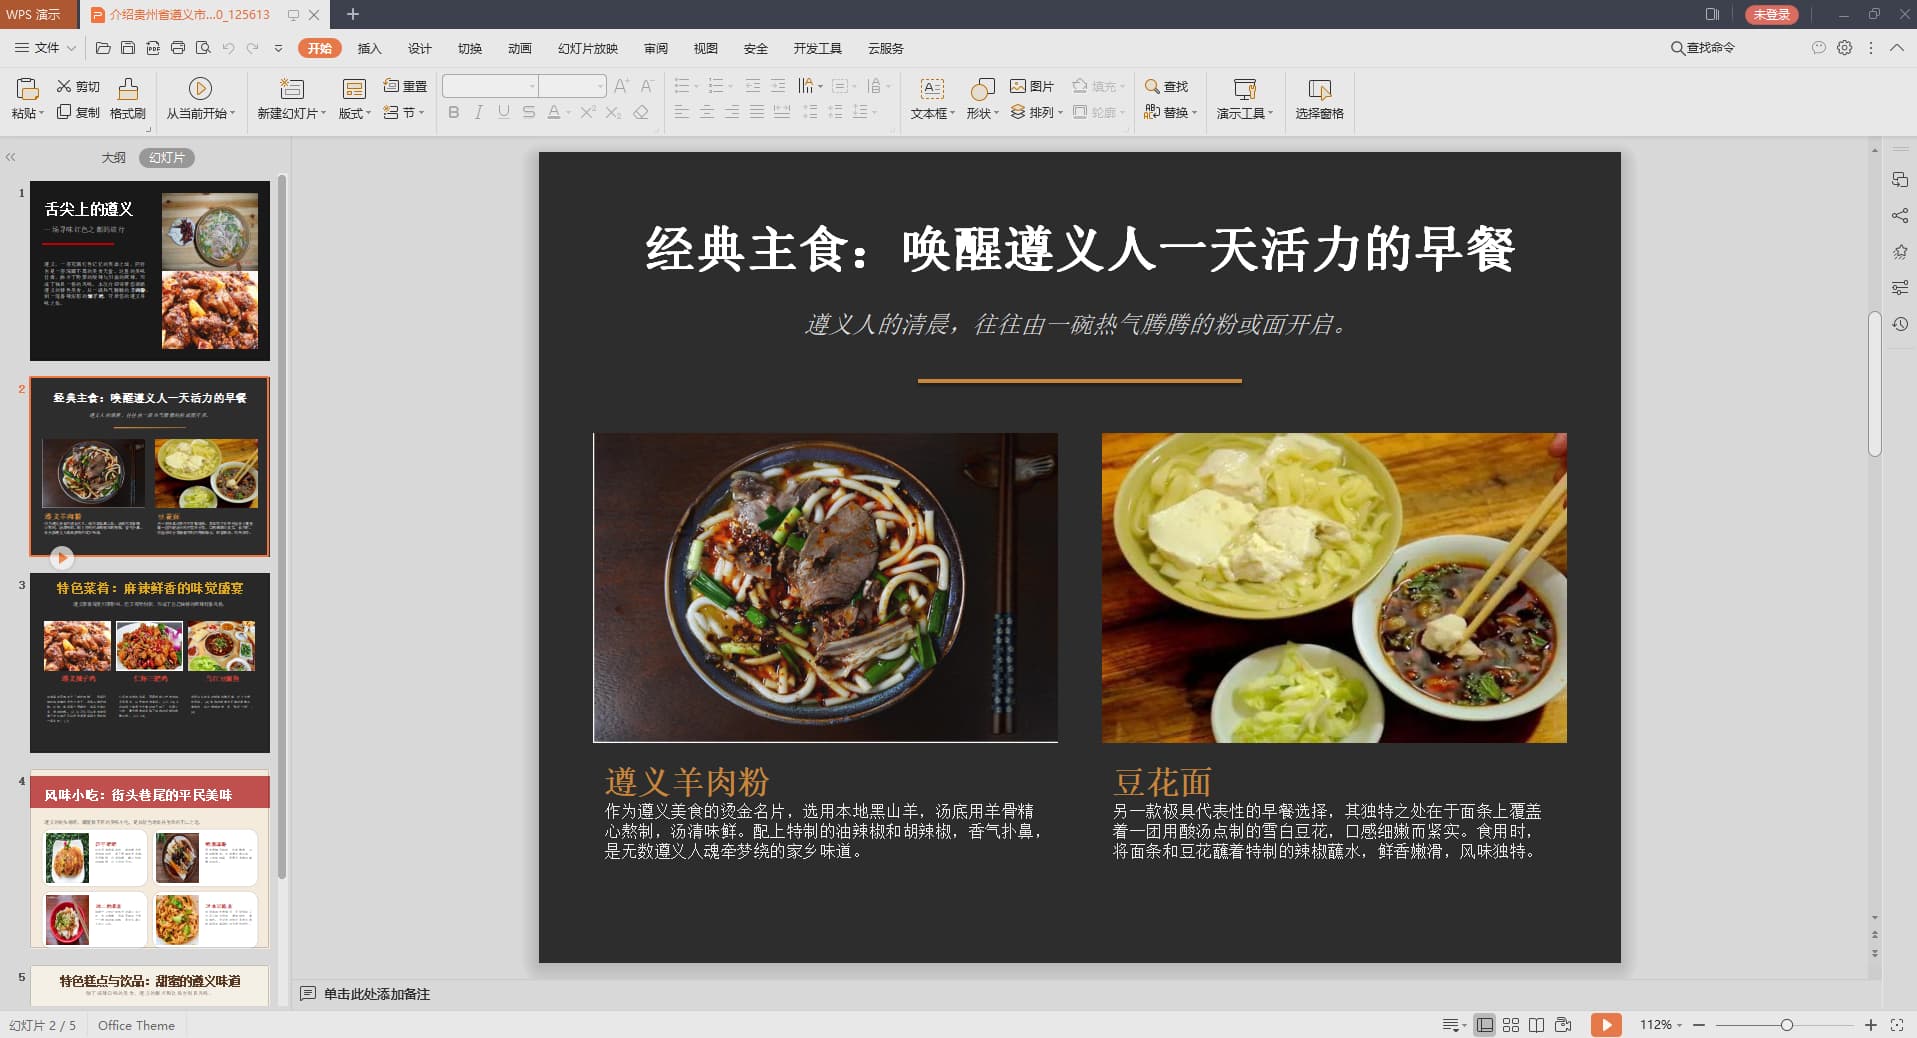Toggle Underline formatting
This screenshot has width=1917, height=1038.
point(504,112)
